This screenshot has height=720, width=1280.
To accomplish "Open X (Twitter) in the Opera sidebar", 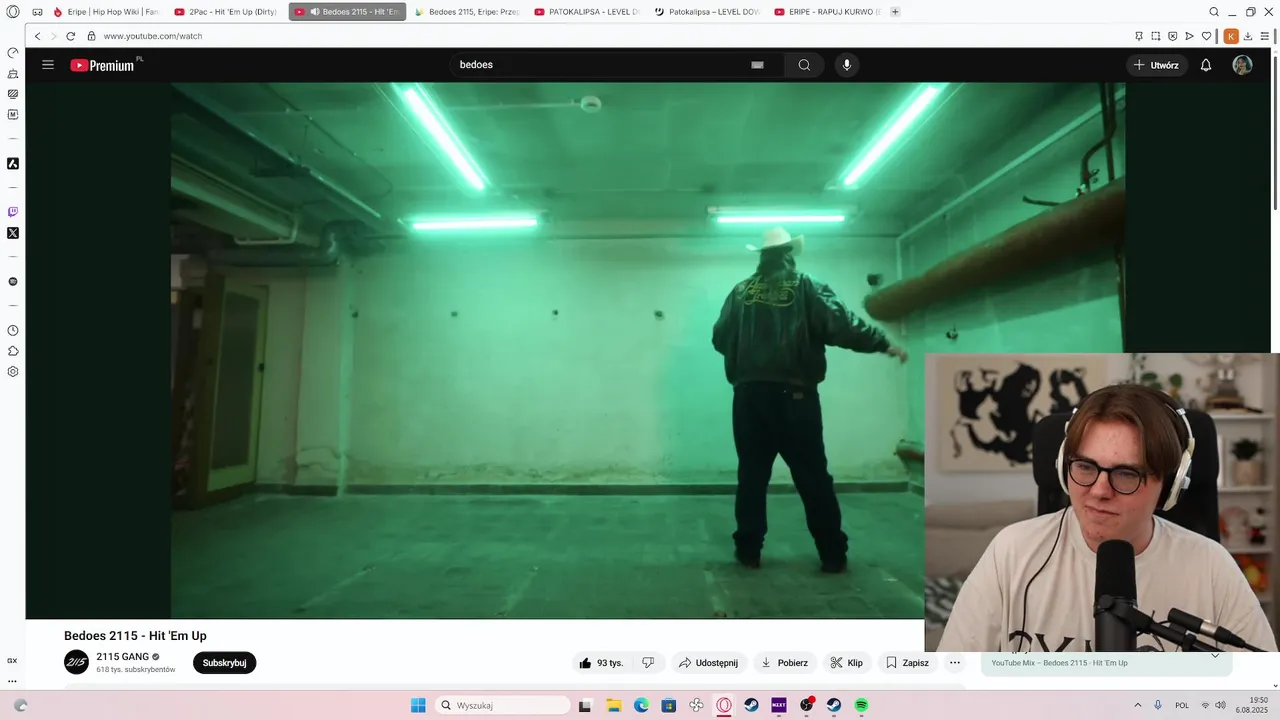I will (13, 233).
